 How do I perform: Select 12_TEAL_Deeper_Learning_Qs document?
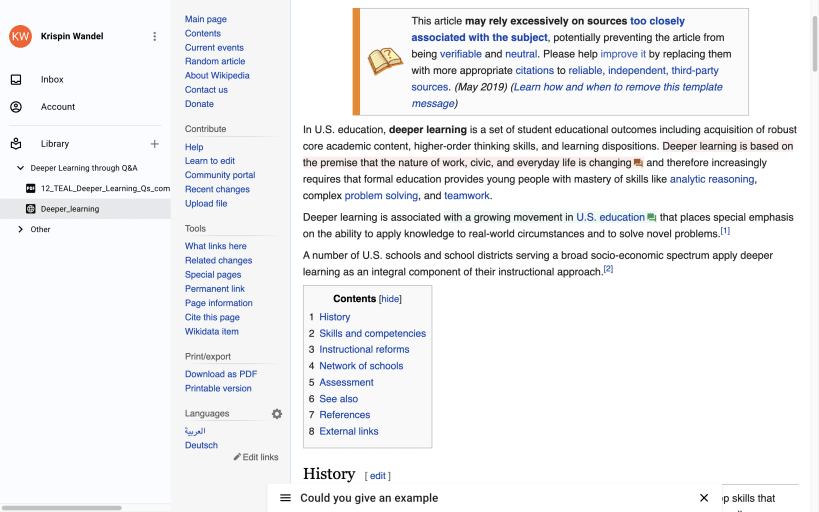(106, 188)
